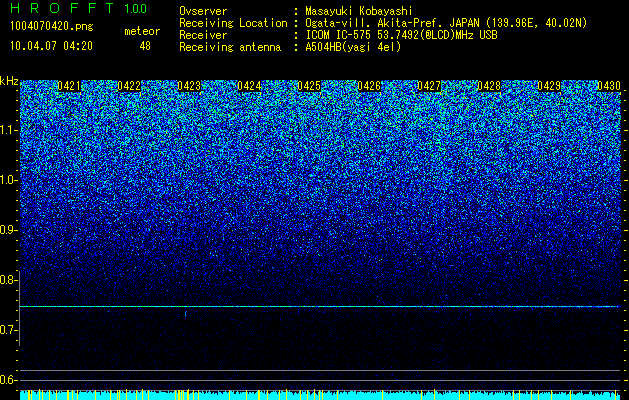The height and width of the screenshot is (400, 629).
Task: Click the 0.9 frequency axis label
Action: tap(8, 230)
